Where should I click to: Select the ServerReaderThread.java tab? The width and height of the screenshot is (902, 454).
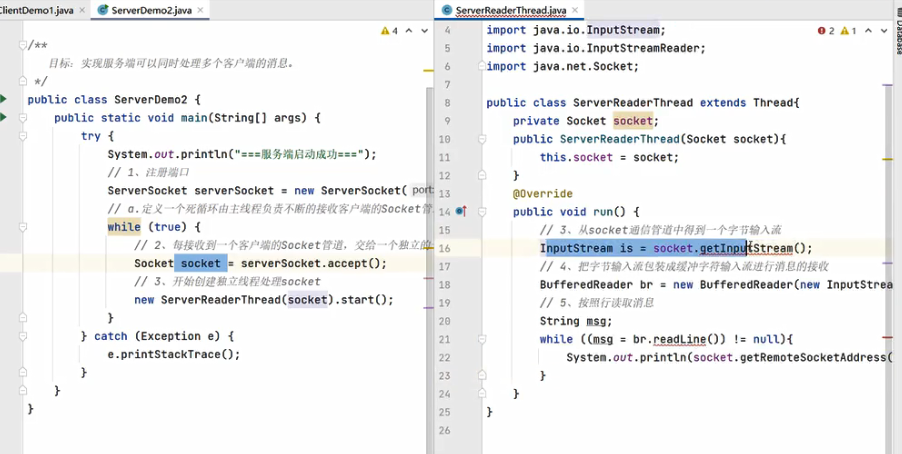510,10
